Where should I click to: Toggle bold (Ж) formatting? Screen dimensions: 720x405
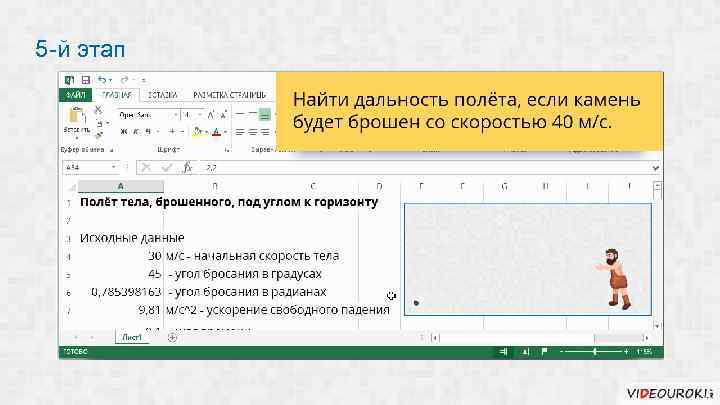pyautogui.click(x=123, y=132)
